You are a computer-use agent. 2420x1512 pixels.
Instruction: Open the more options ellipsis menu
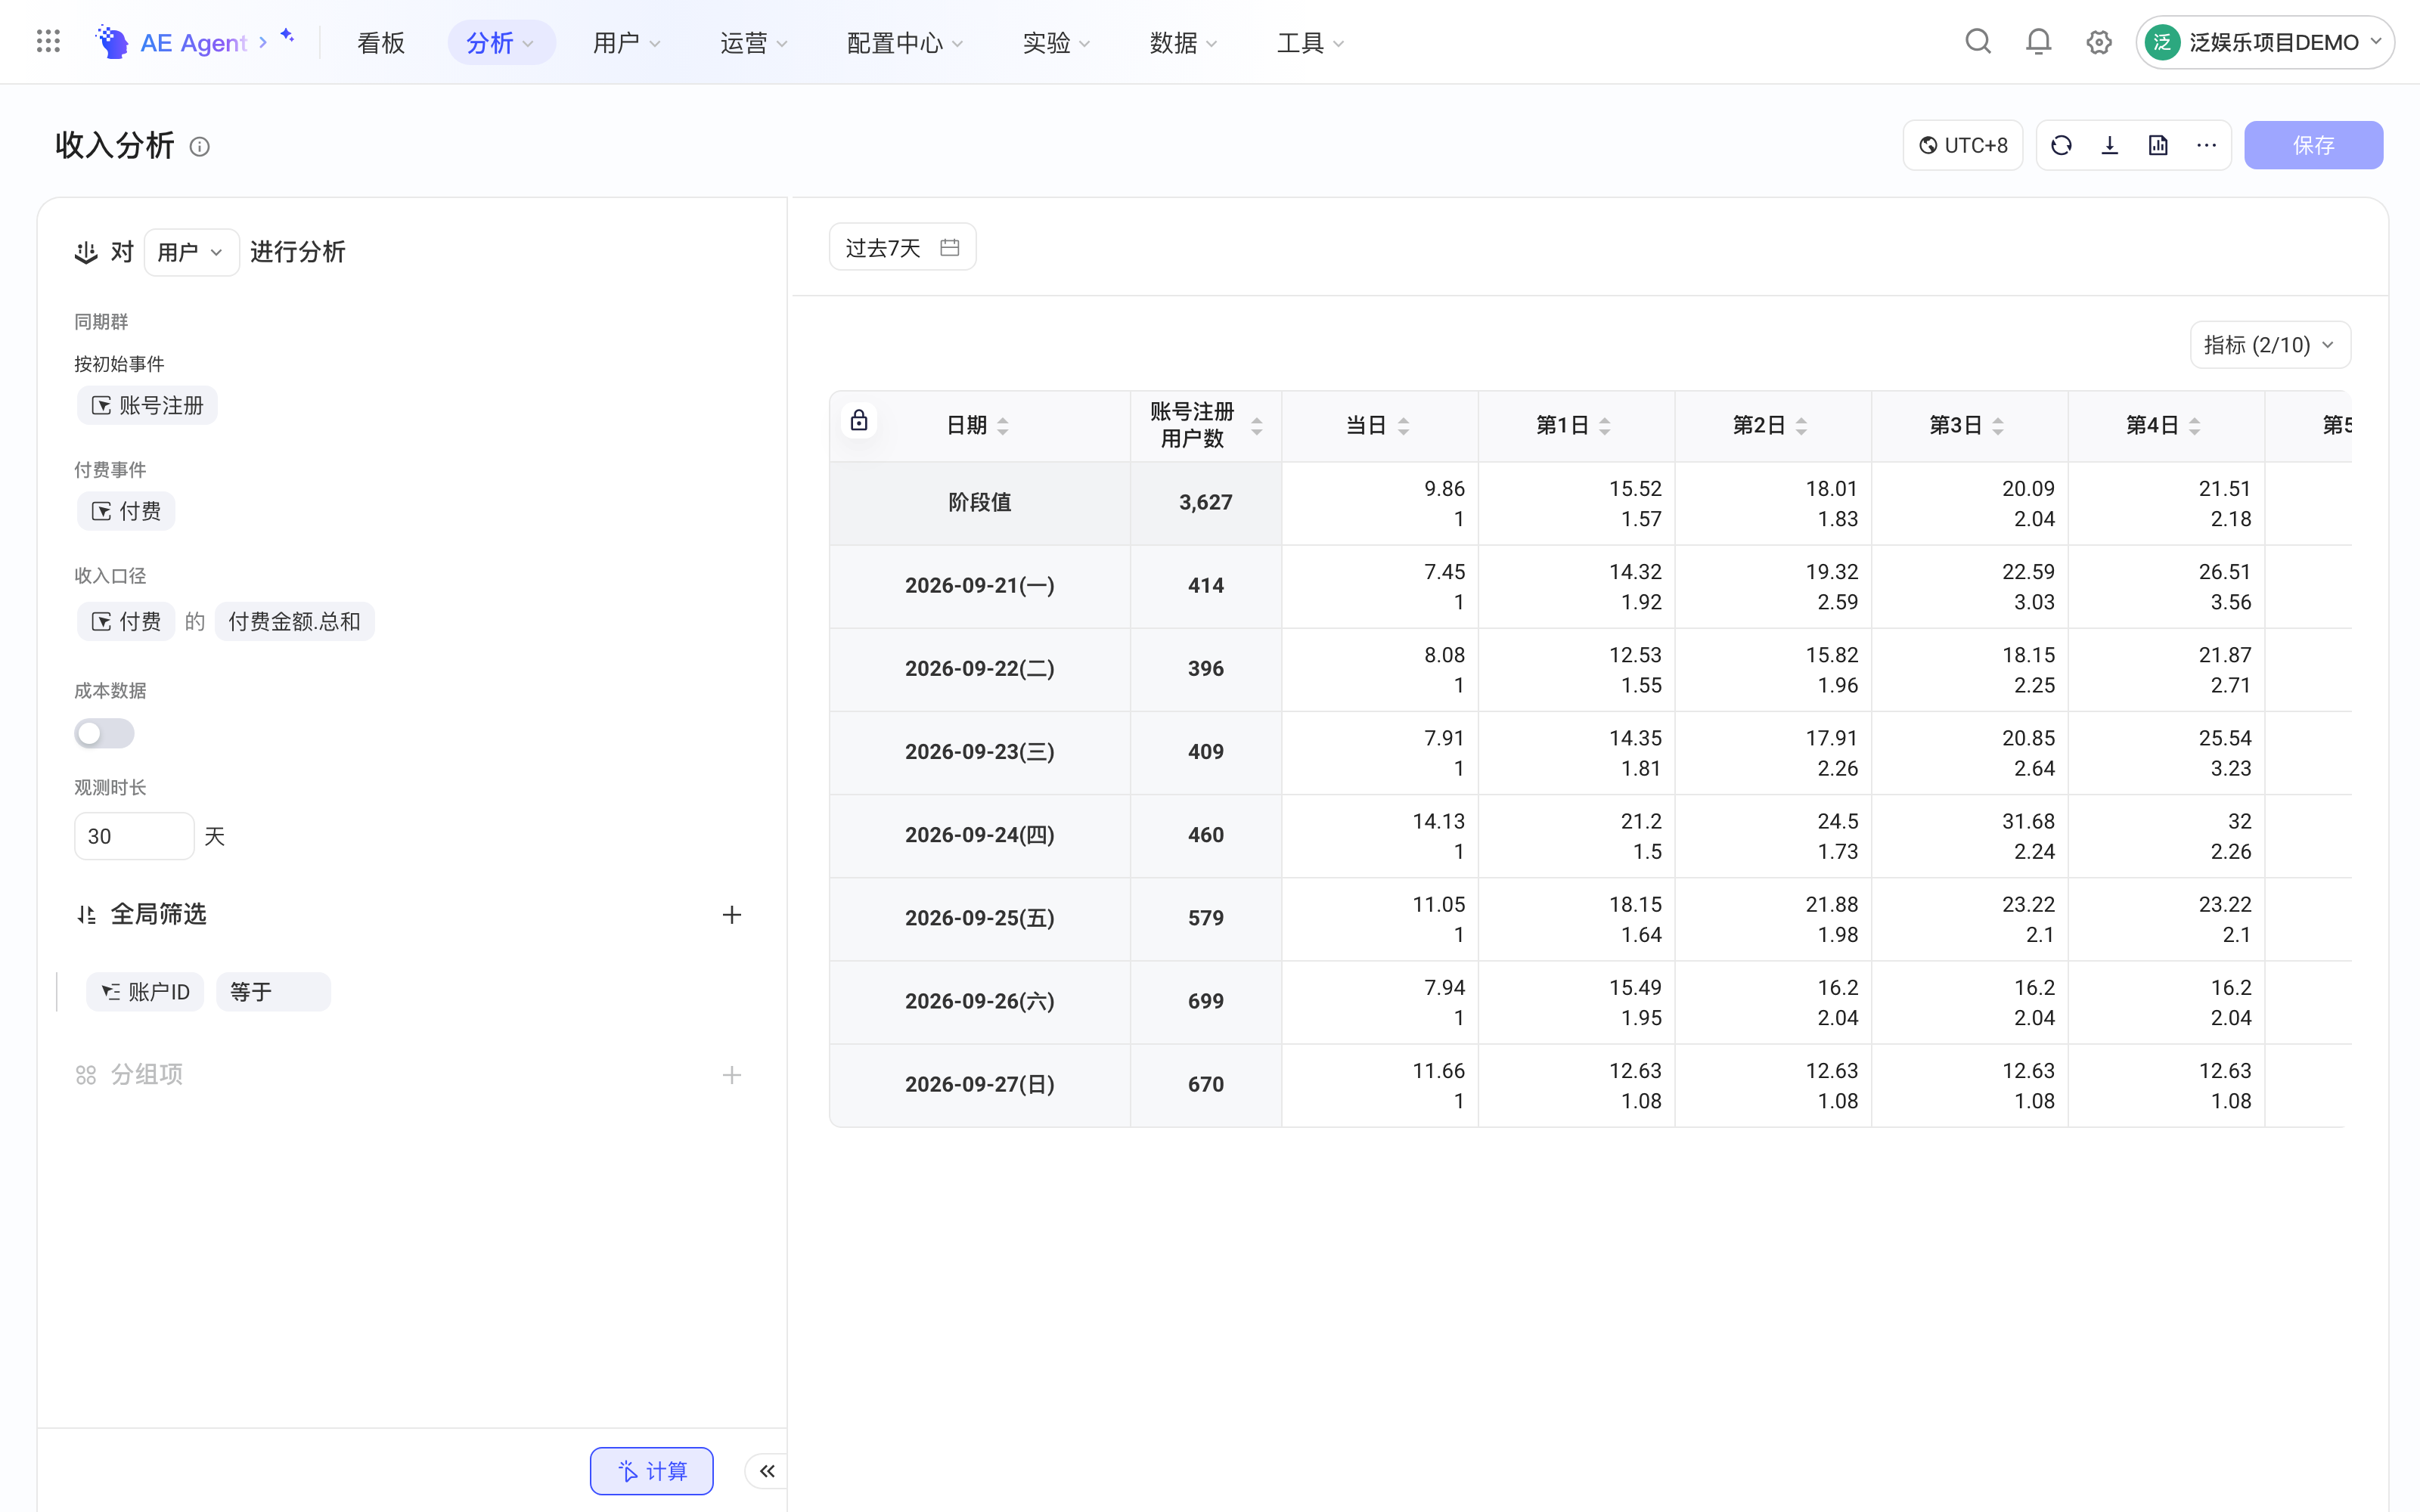click(2206, 146)
